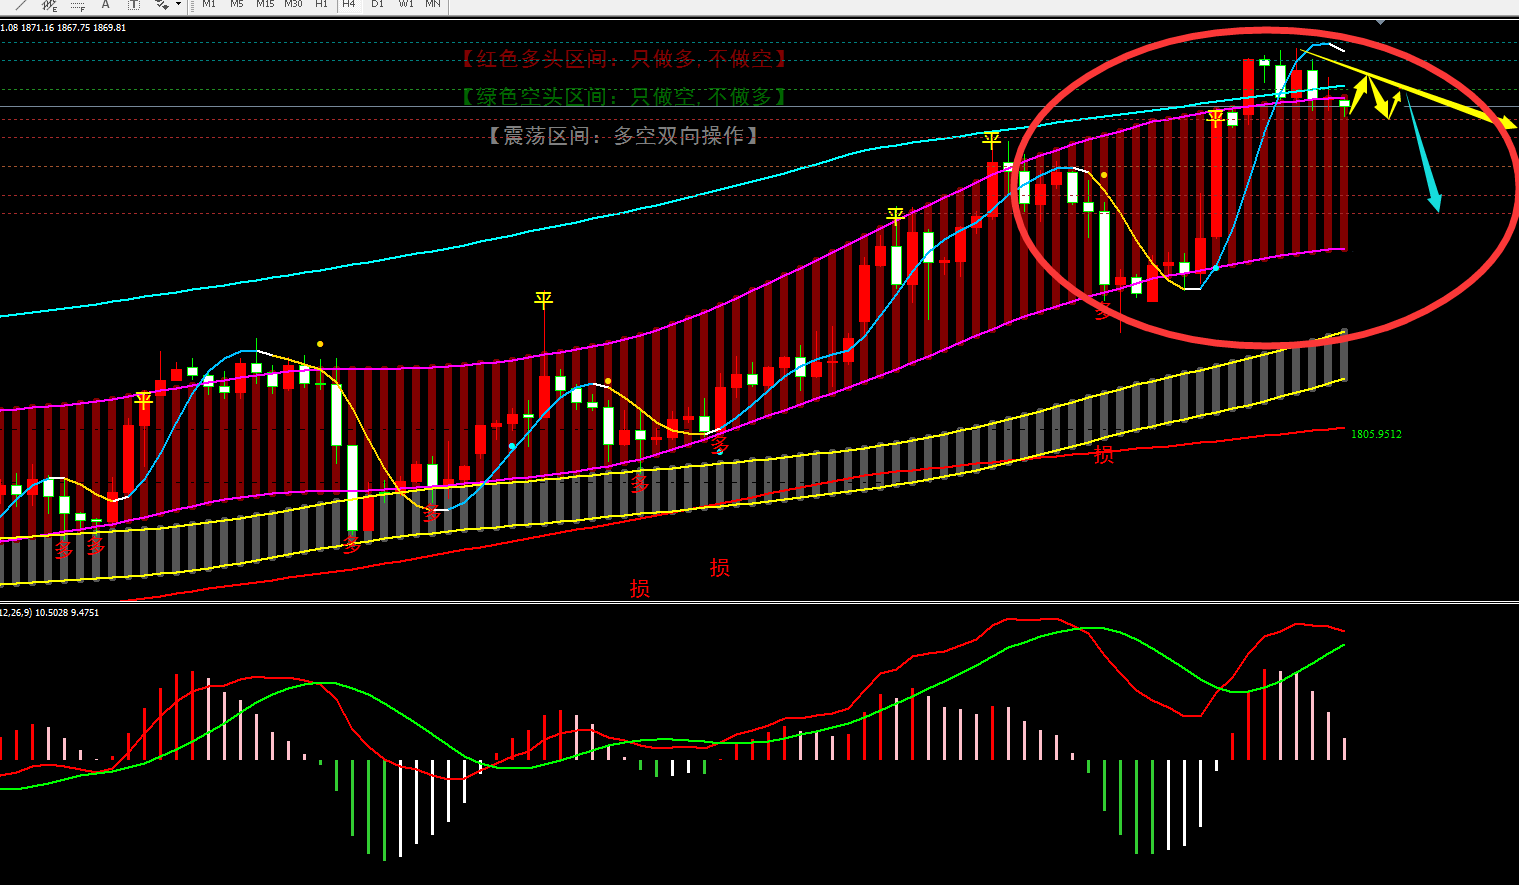The height and width of the screenshot is (885, 1519).
Task: Open the monthly MN timeframe
Action: point(433,5)
